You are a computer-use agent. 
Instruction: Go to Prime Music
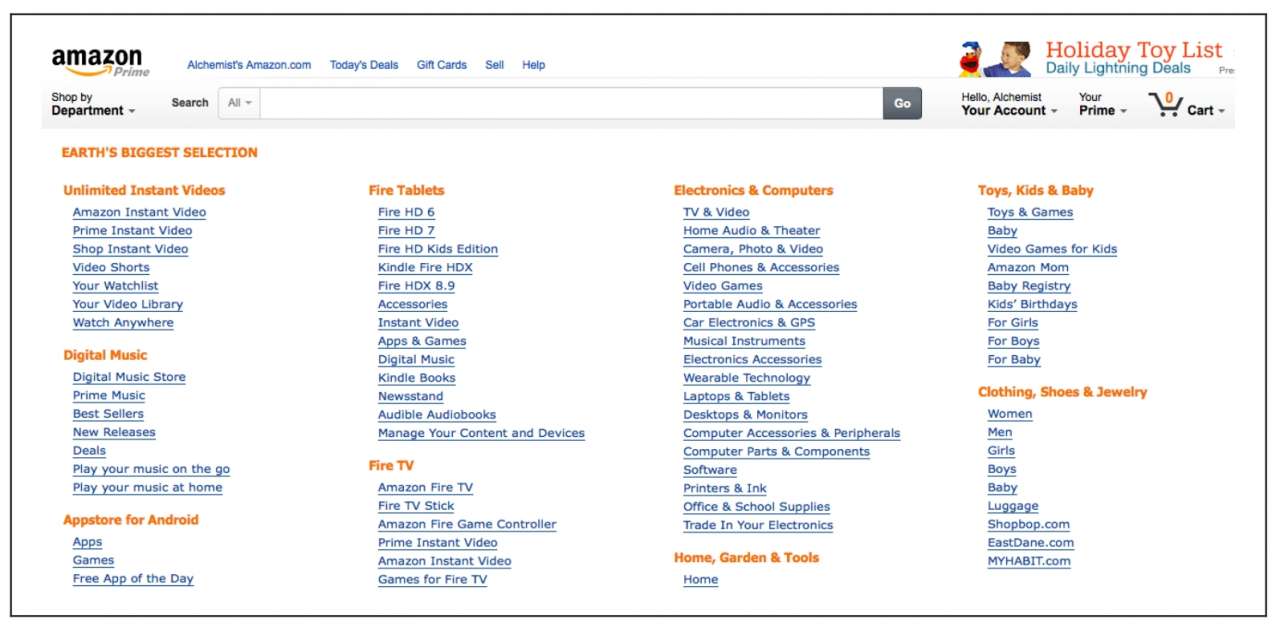(109, 396)
